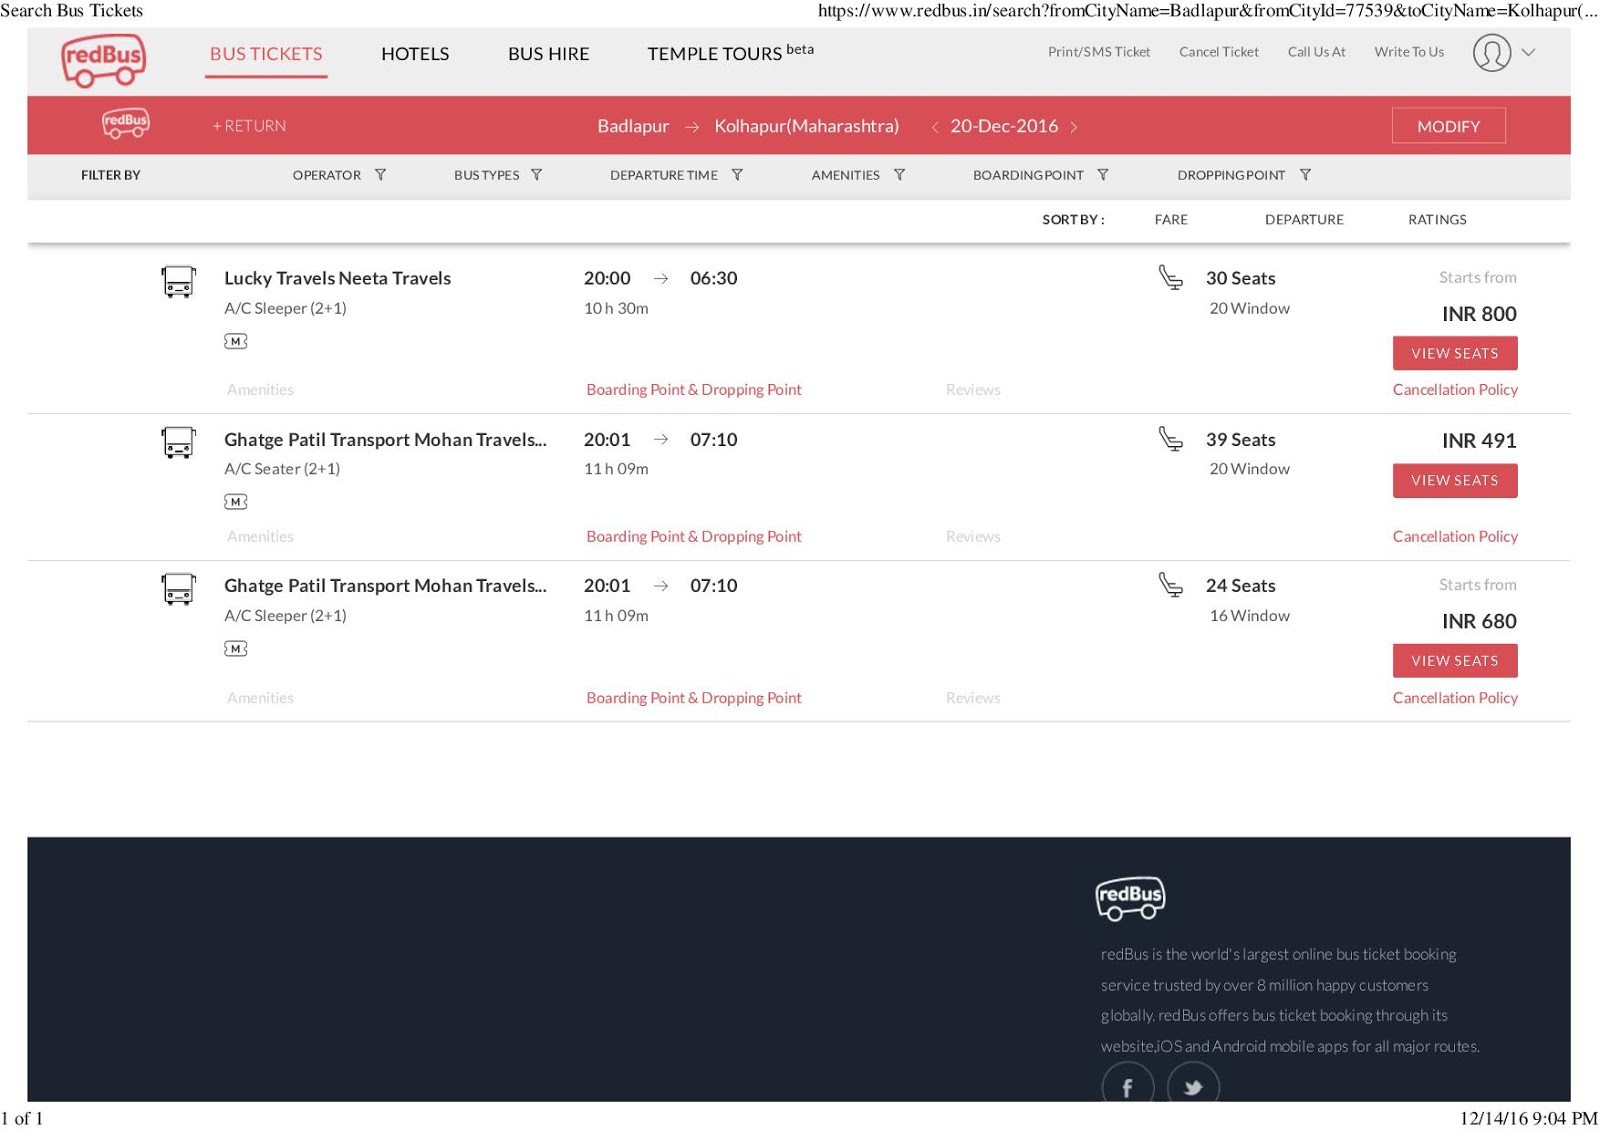
Task: Expand the account menu chevron
Action: [1528, 52]
